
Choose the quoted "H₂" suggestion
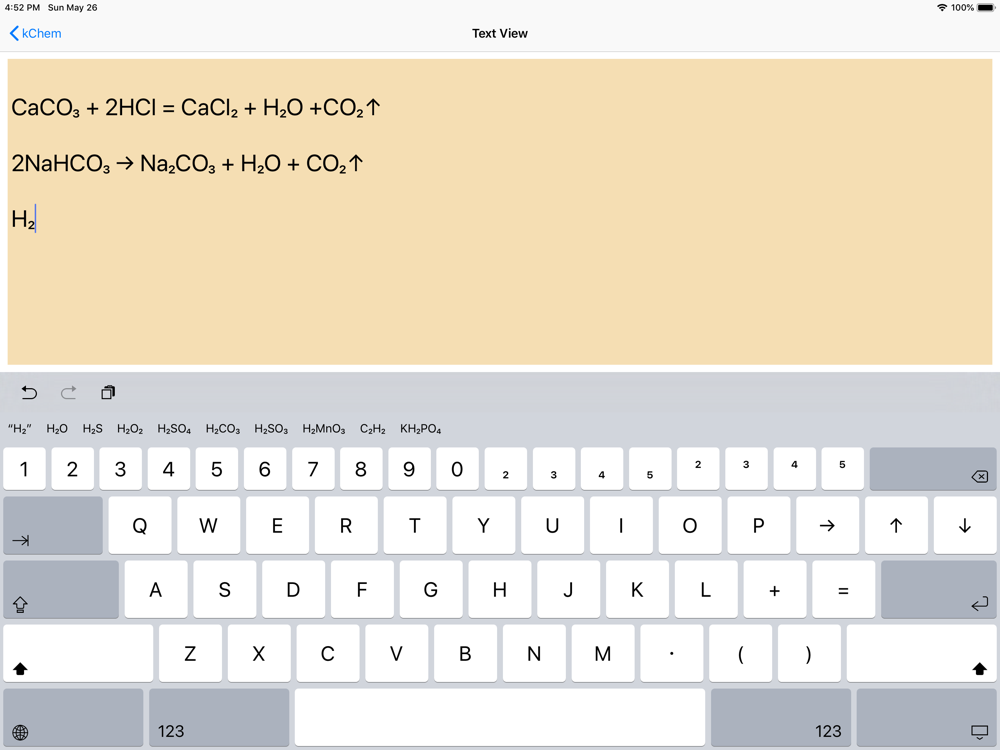[x=20, y=429]
